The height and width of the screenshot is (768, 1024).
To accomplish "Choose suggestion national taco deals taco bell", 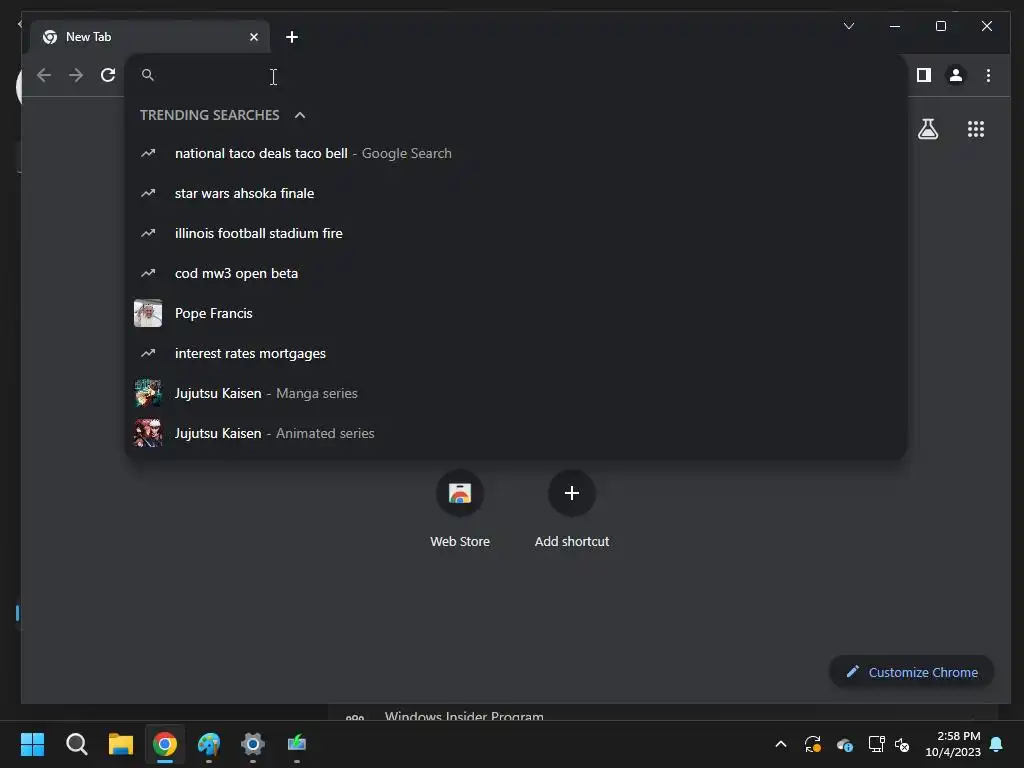I will pos(515,153).
